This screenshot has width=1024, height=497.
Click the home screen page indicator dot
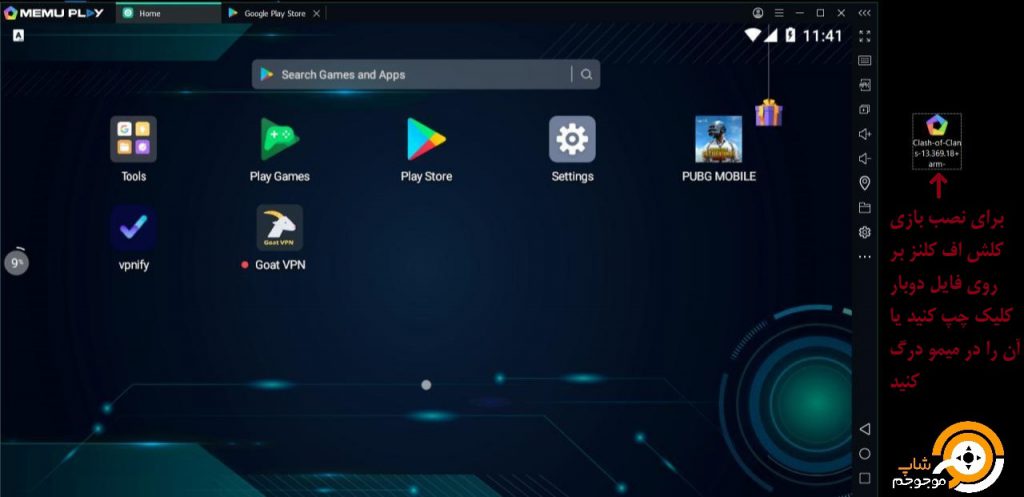coord(426,385)
